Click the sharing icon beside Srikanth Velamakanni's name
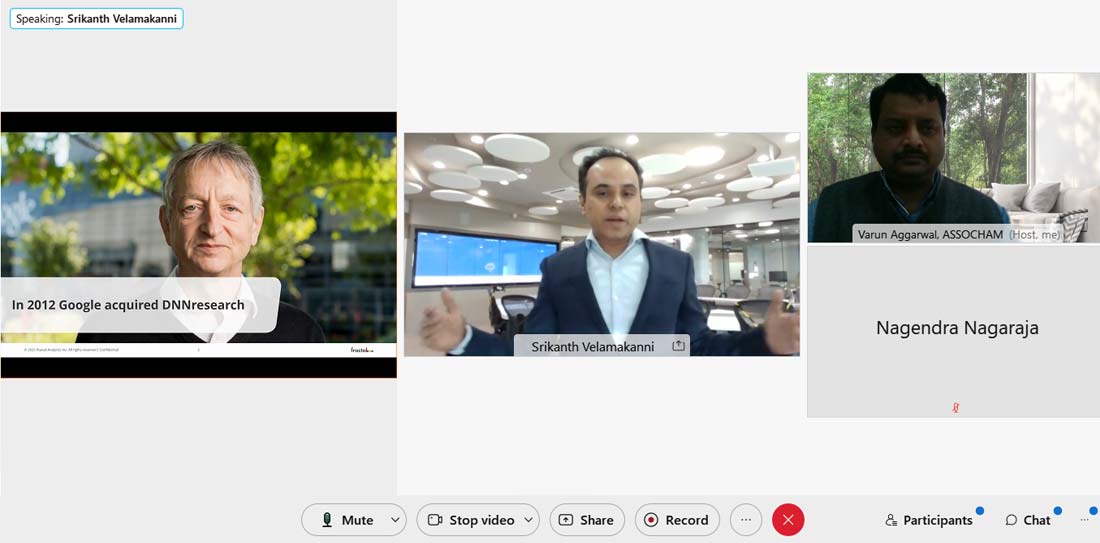The height and width of the screenshot is (543, 1100). click(x=679, y=346)
